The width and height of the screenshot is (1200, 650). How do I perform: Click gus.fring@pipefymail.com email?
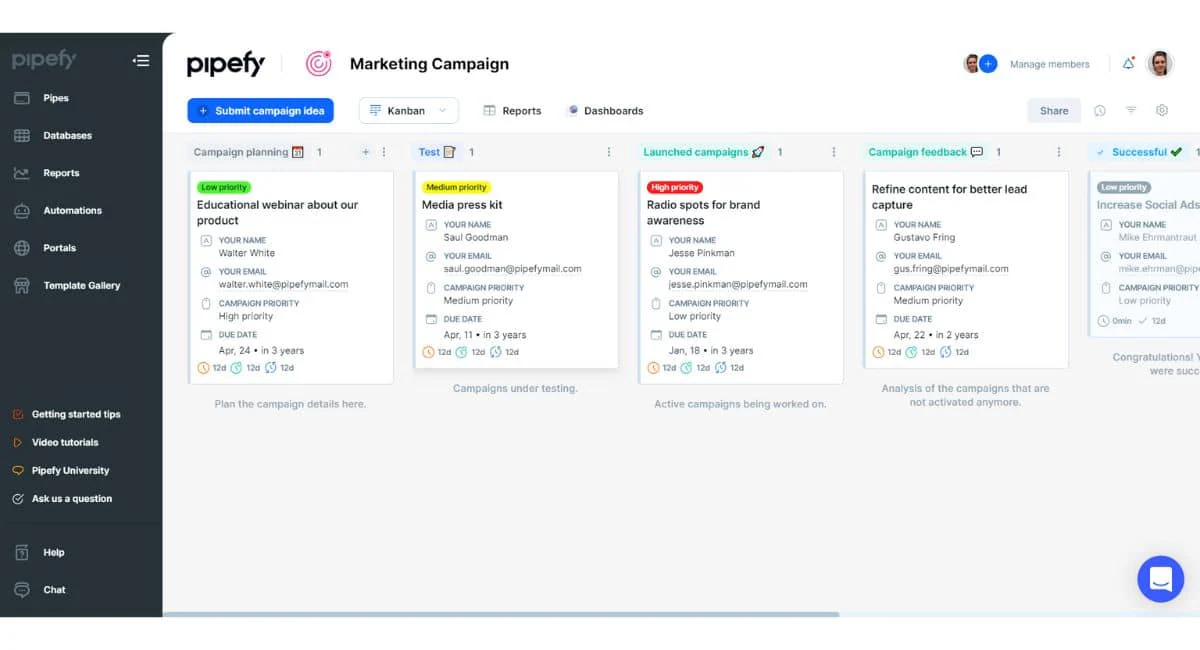pos(951,268)
